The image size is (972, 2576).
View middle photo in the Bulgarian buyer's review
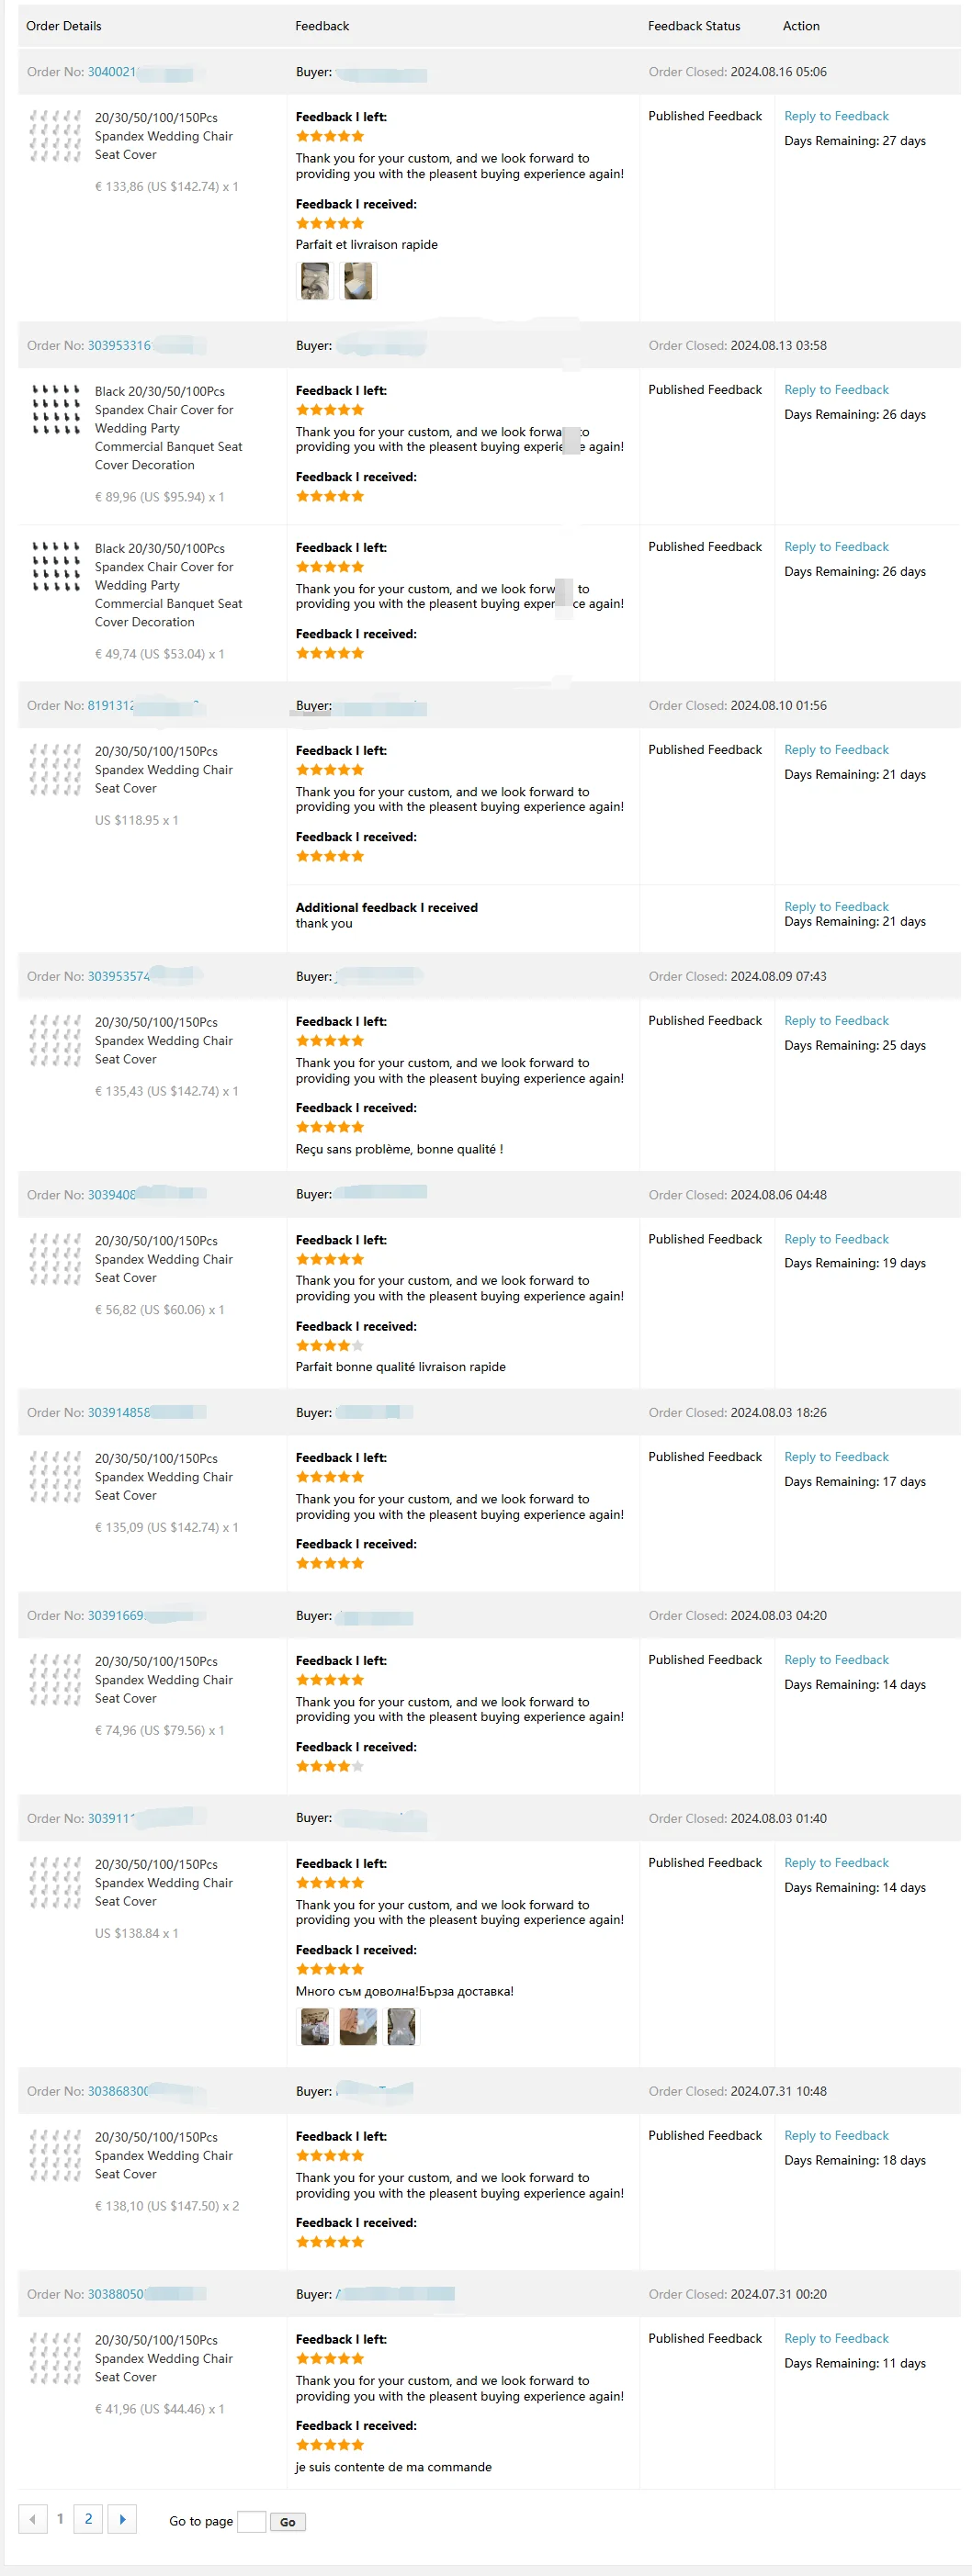[358, 2027]
